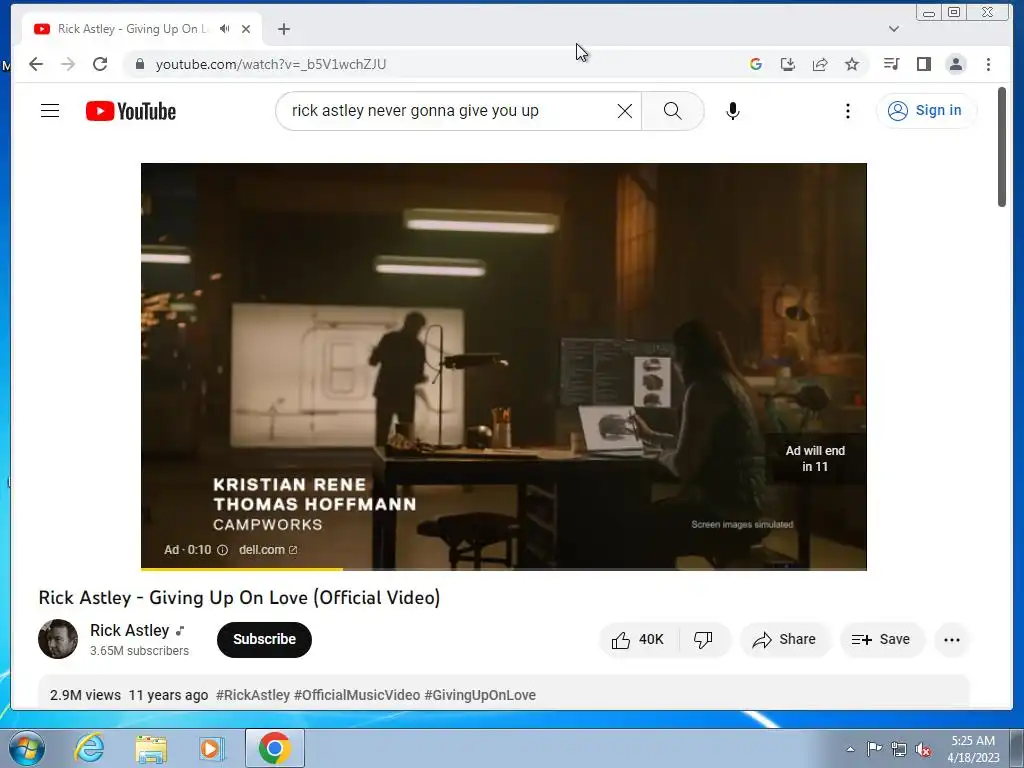The height and width of the screenshot is (768, 1024).
Task: Click the install app icon in address bar
Action: [788, 64]
